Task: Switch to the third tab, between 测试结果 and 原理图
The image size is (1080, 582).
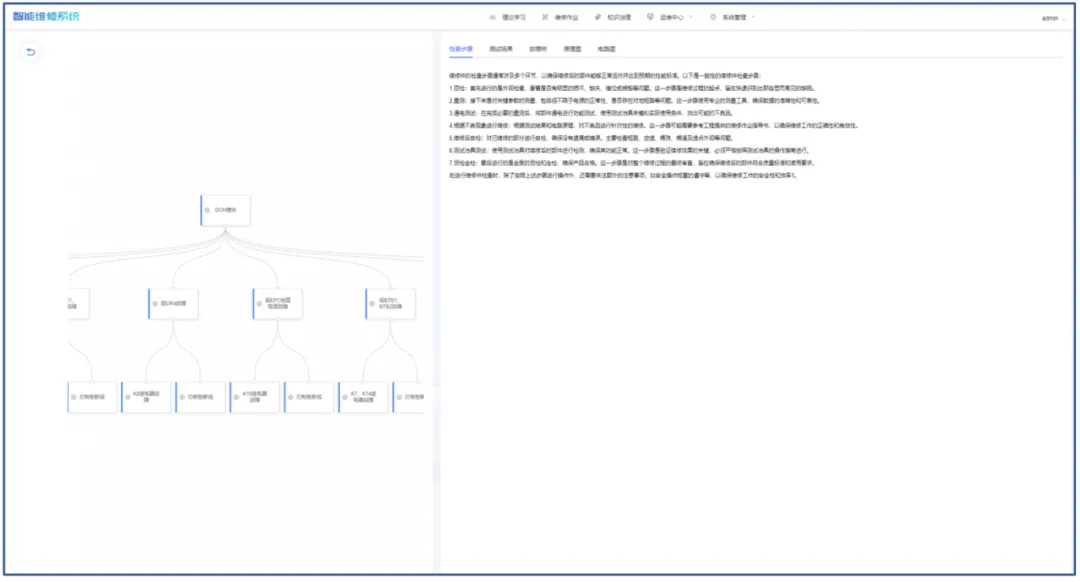Action: [538, 50]
